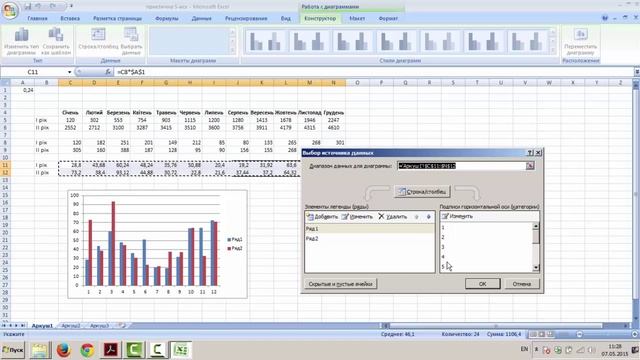Click the EN language indicator in the tray

point(524,349)
